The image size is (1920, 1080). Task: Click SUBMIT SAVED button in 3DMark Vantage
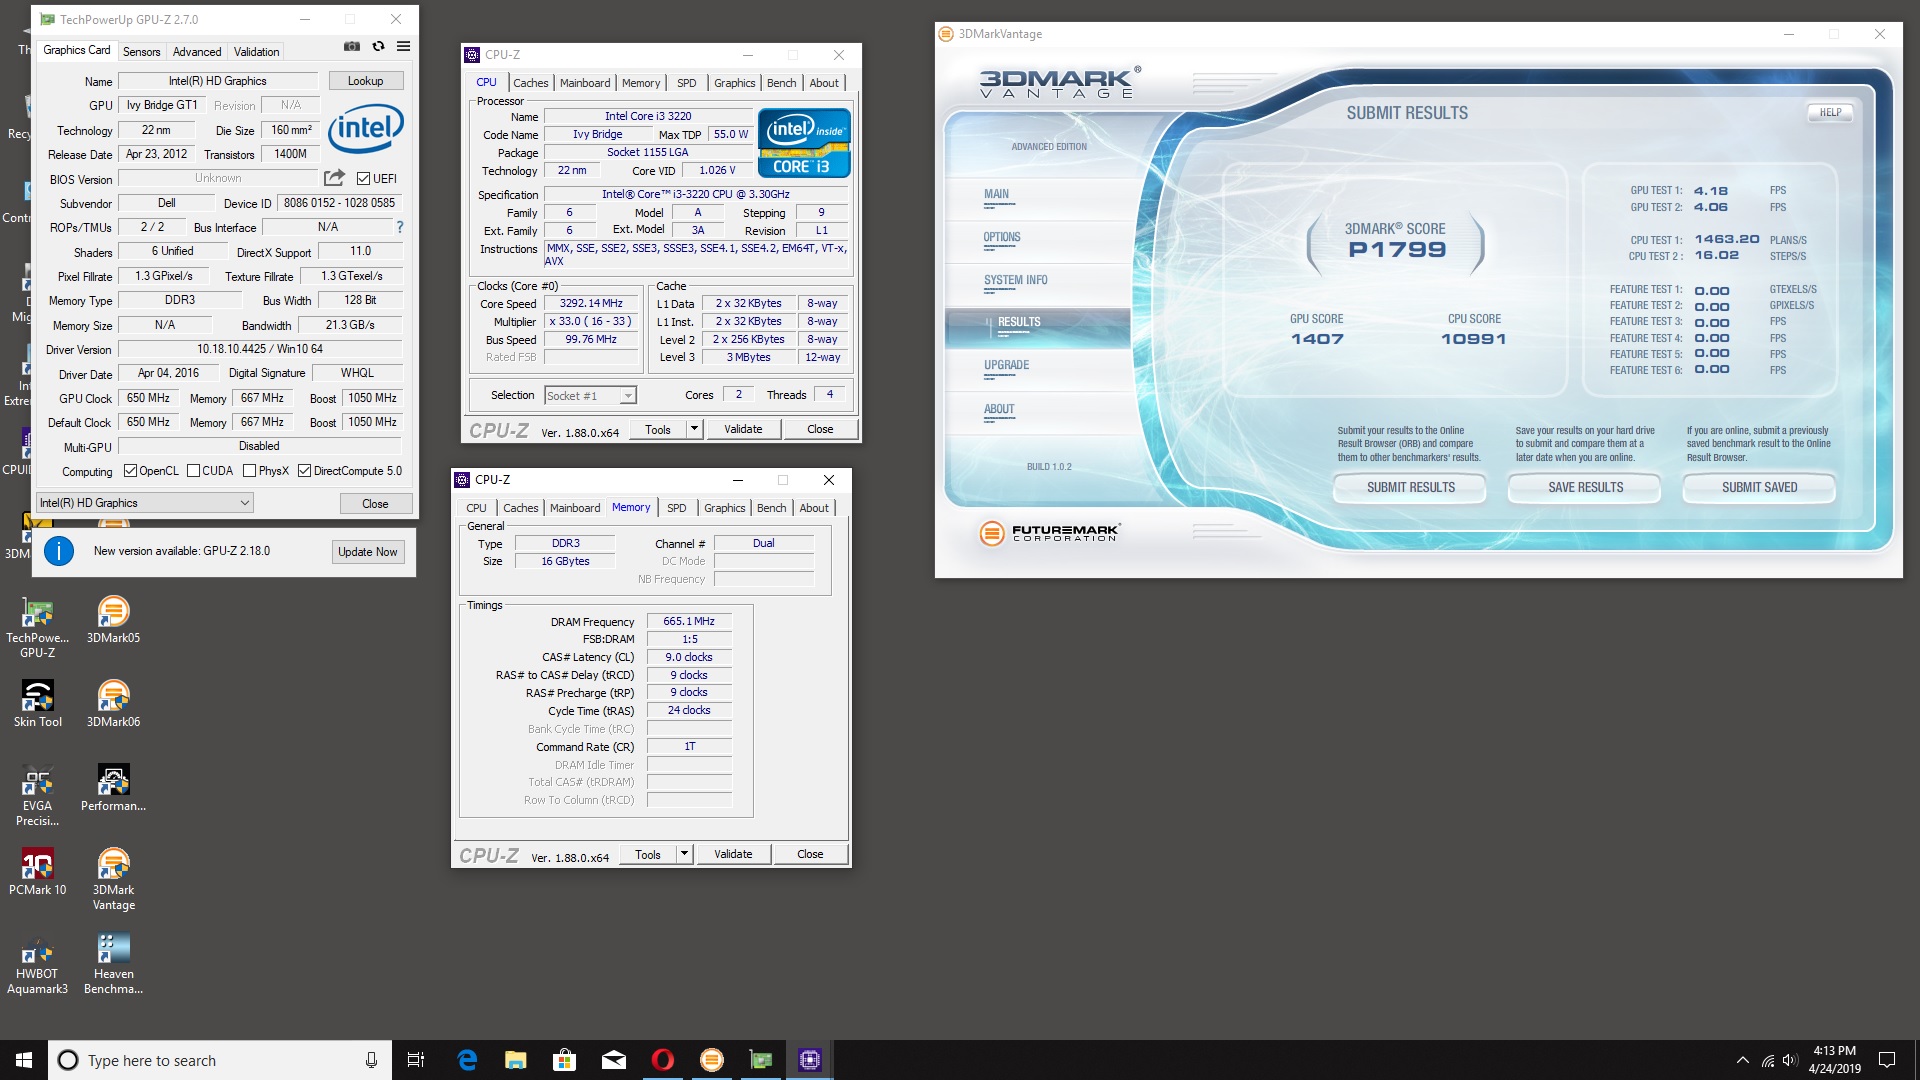click(1760, 488)
